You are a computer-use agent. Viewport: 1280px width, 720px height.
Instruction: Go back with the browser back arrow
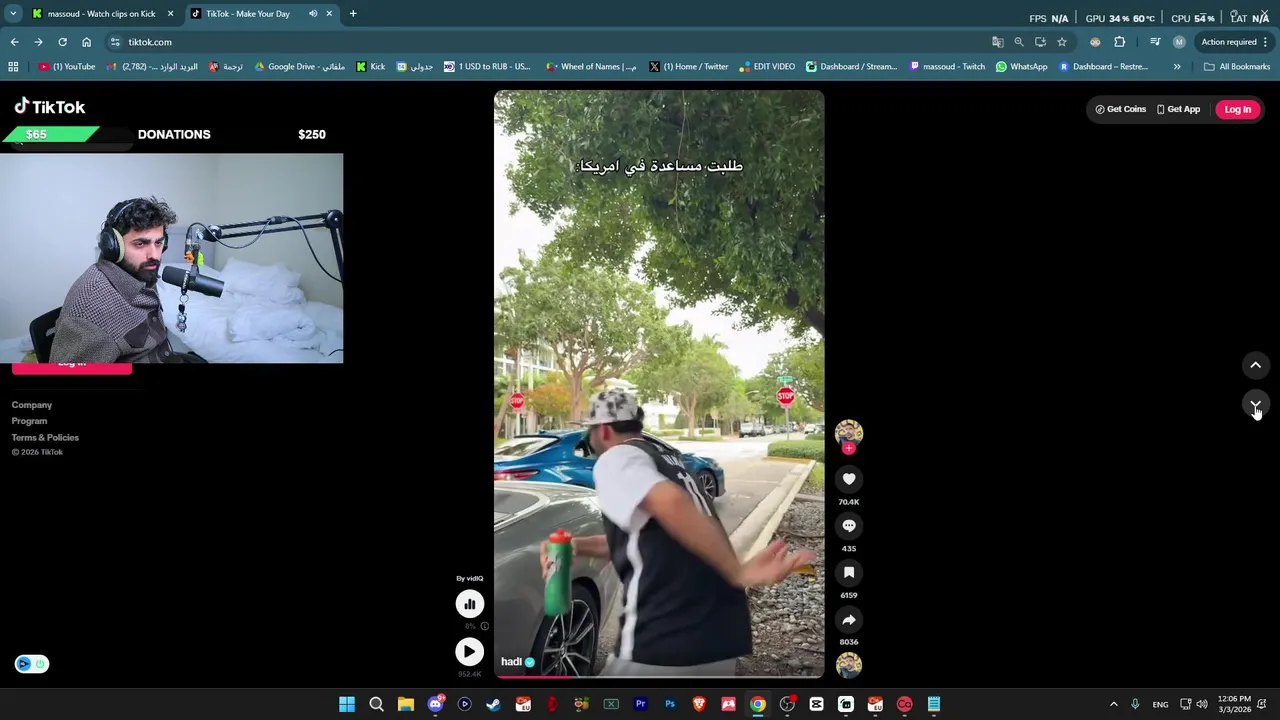(14, 42)
